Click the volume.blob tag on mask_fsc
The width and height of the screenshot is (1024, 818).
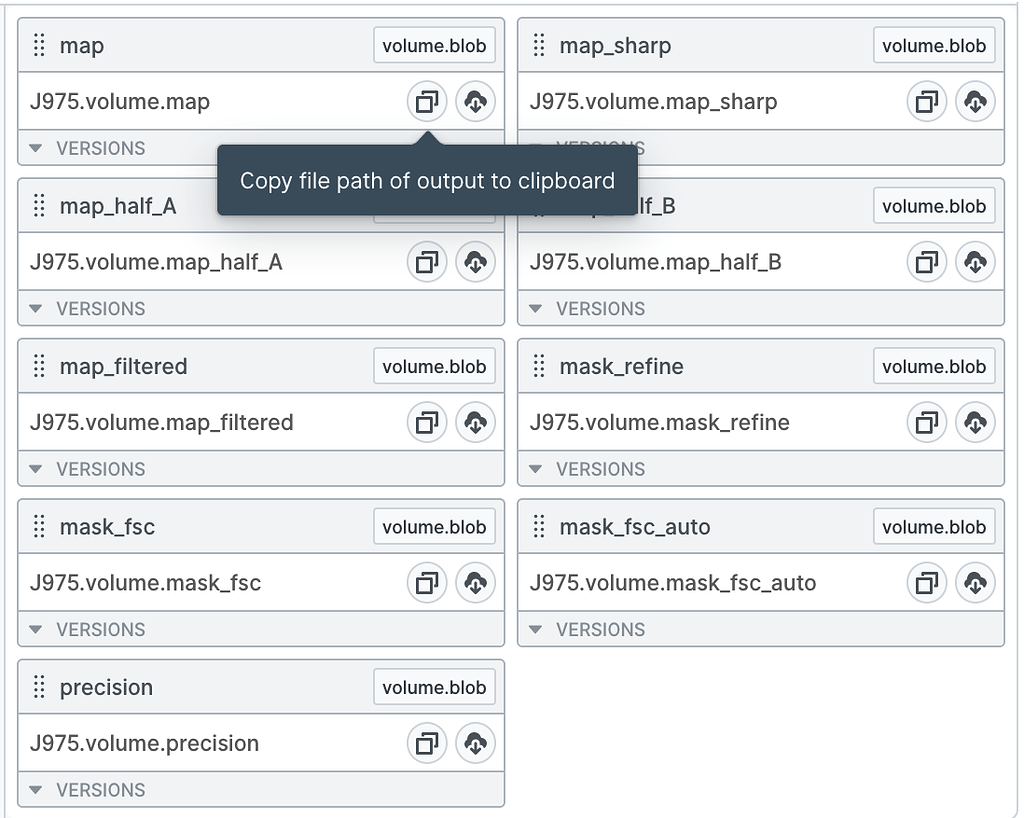[434, 527]
